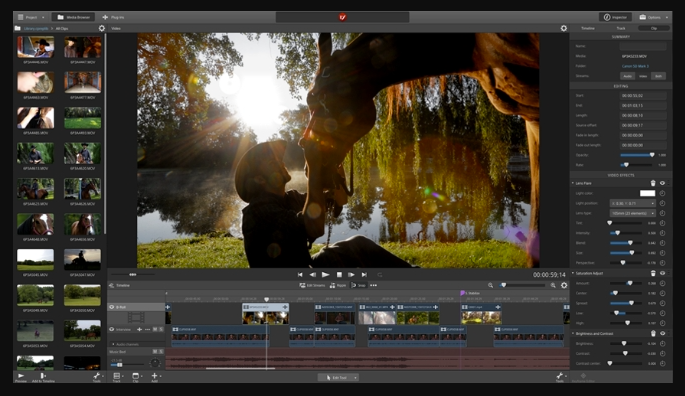The width and height of the screenshot is (685, 396).
Task: Open the Light position dropdown
Action: (633, 203)
